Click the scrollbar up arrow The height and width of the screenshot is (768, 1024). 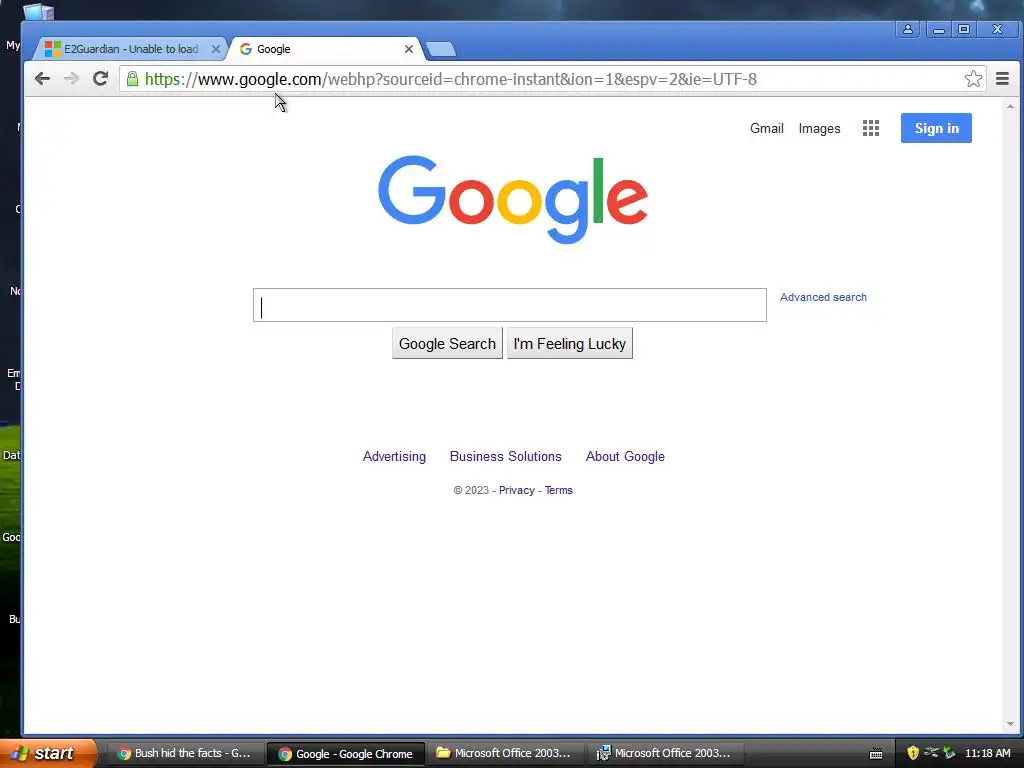[x=1010, y=106]
